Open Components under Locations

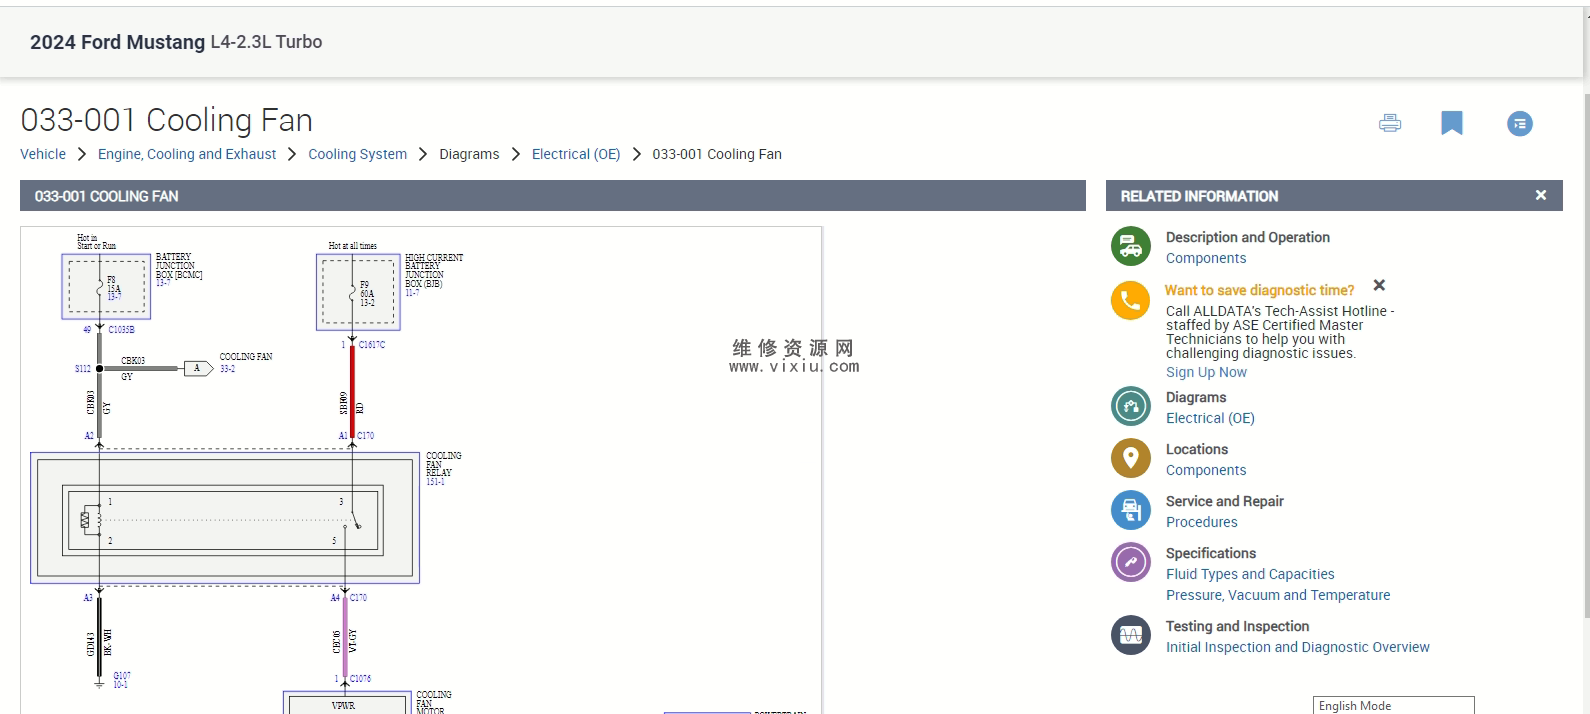pos(1206,470)
